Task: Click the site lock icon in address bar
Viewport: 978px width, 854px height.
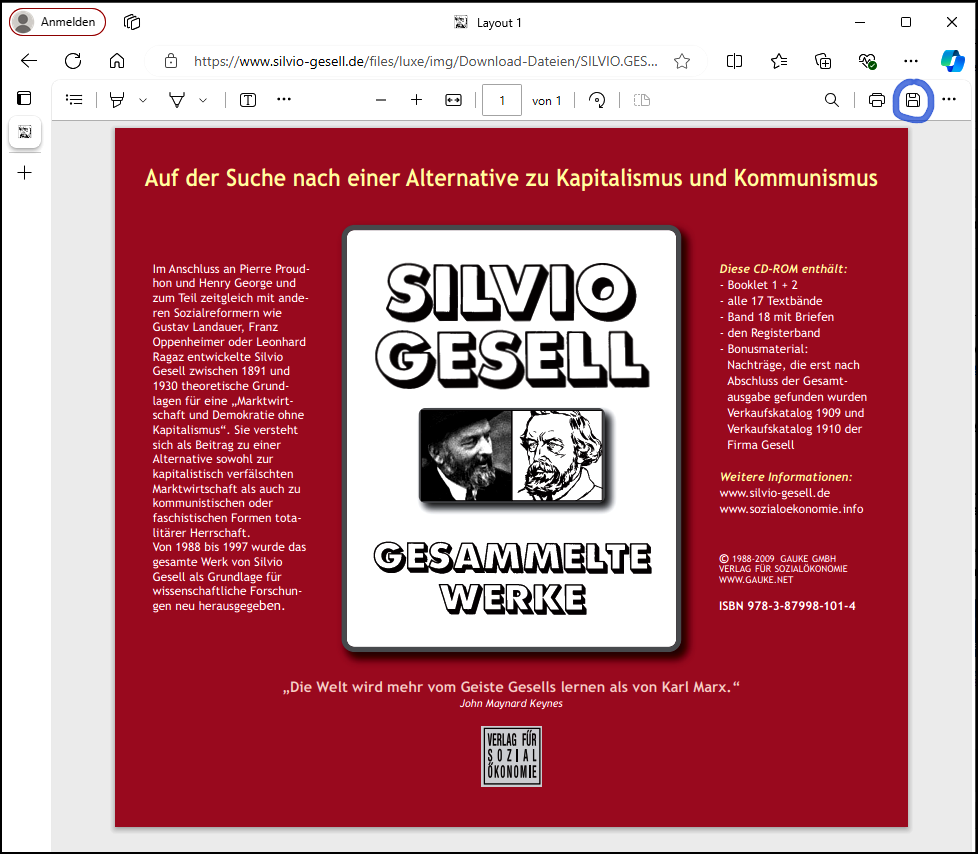Action: (170, 61)
